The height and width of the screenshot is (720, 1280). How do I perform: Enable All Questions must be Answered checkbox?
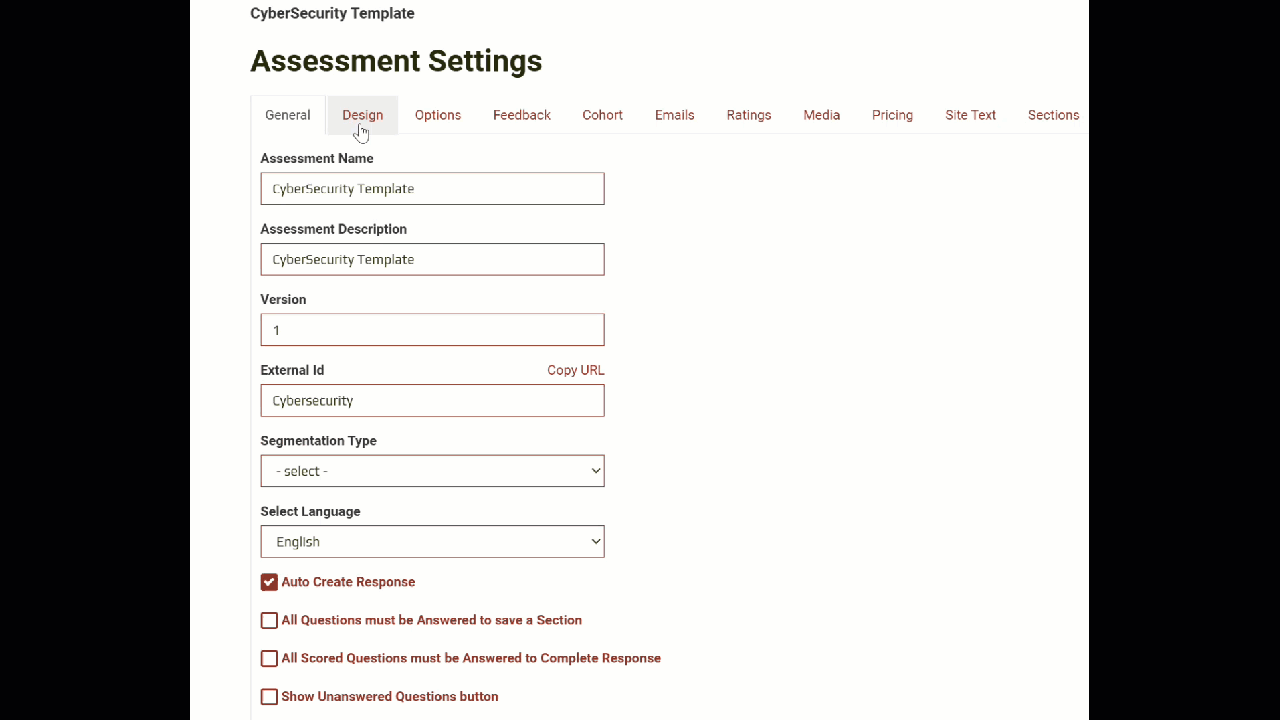(269, 620)
